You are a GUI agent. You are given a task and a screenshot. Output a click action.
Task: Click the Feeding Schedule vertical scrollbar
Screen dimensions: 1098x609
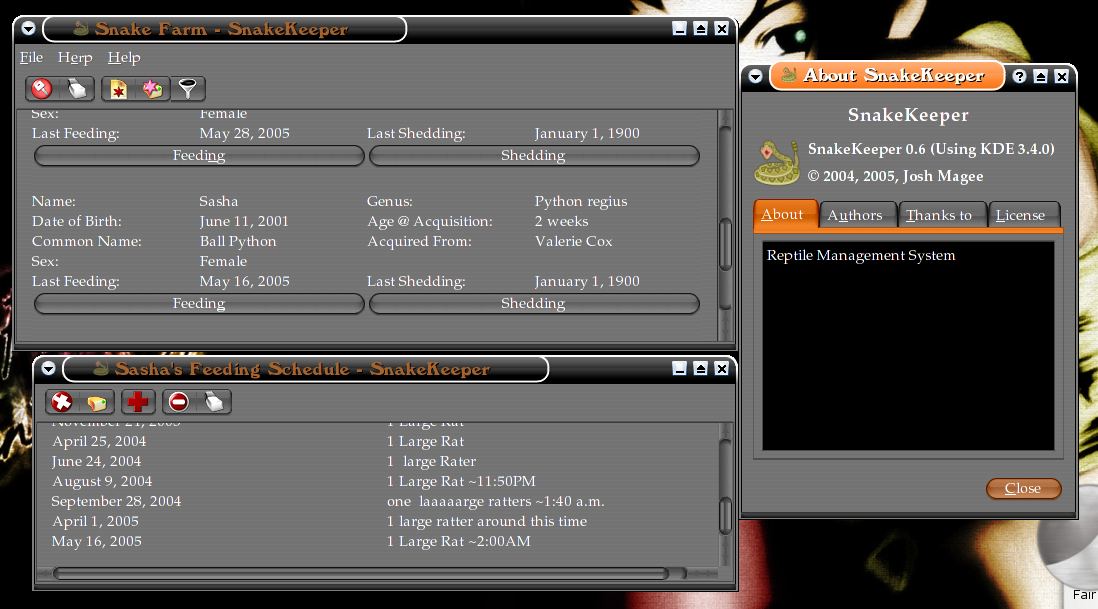click(725, 494)
